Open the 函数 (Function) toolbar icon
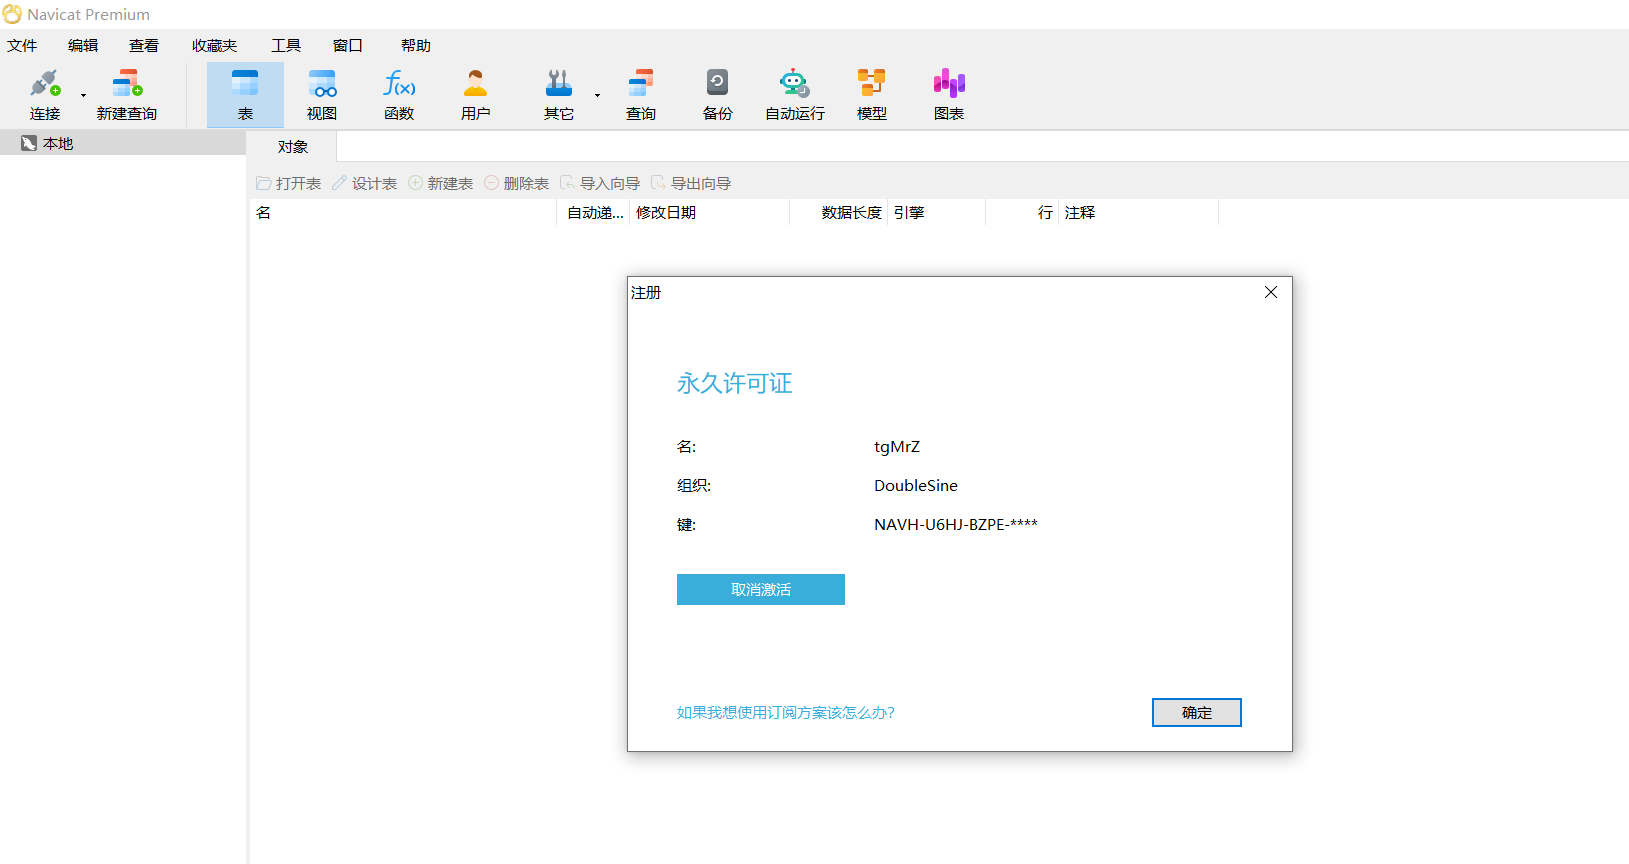The height and width of the screenshot is (864, 1629). [399, 95]
